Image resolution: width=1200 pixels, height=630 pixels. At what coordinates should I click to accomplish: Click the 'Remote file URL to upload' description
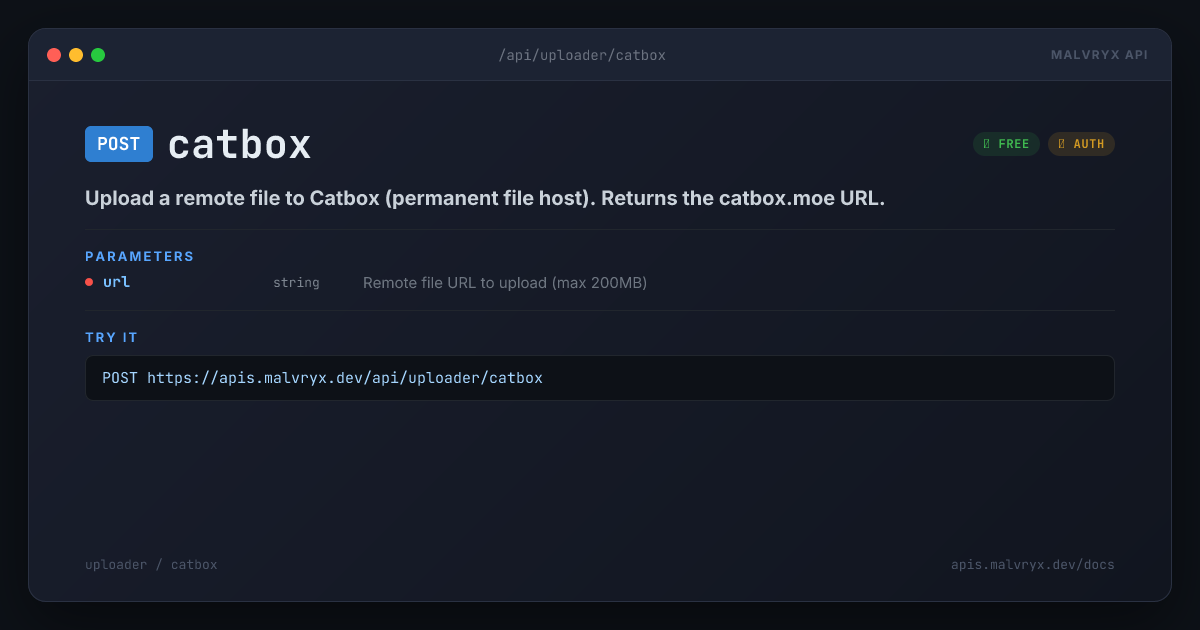click(505, 283)
